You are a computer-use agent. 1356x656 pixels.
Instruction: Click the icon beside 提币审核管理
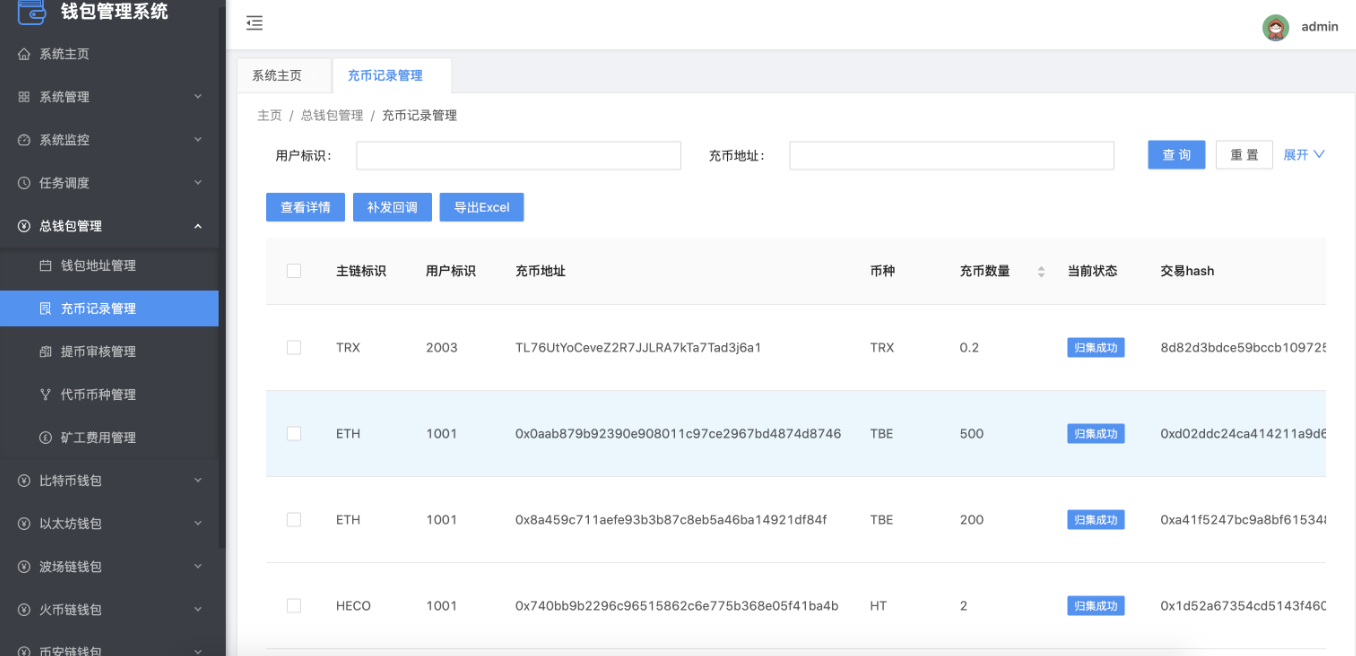tap(45, 352)
